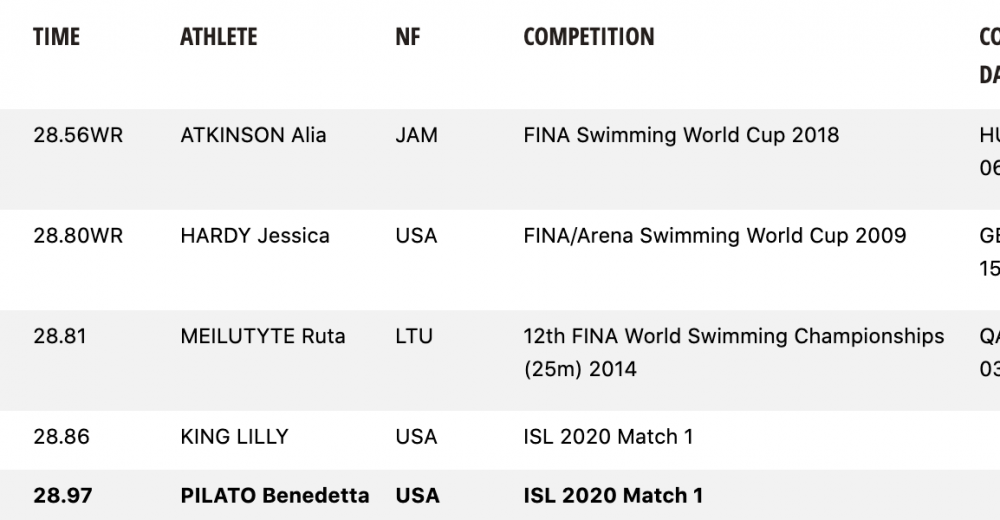Click JAM federation code in Atkinson row
This screenshot has width=1000, height=520.
tap(416, 135)
